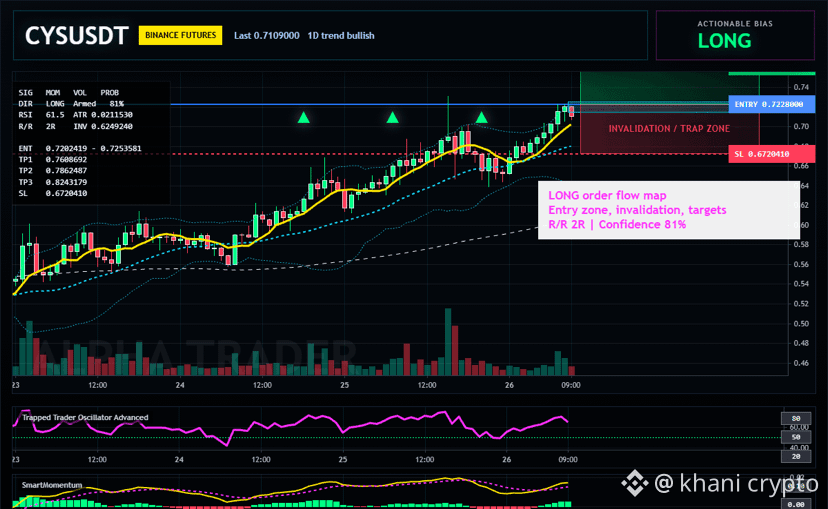This screenshot has width=828, height=509.
Task: Click the tallest green volume bar
Action: pos(448,342)
